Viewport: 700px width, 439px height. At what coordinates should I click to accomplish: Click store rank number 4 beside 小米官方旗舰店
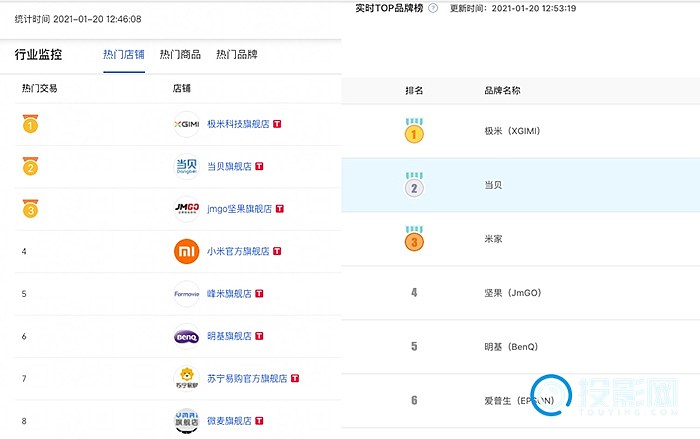click(x=24, y=251)
